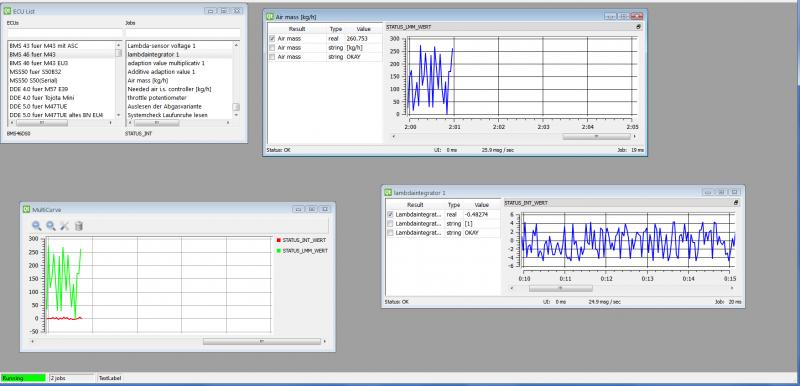
Task: Click the red STATUS_INT_WERT legend swatch
Action: click(x=279, y=240)
